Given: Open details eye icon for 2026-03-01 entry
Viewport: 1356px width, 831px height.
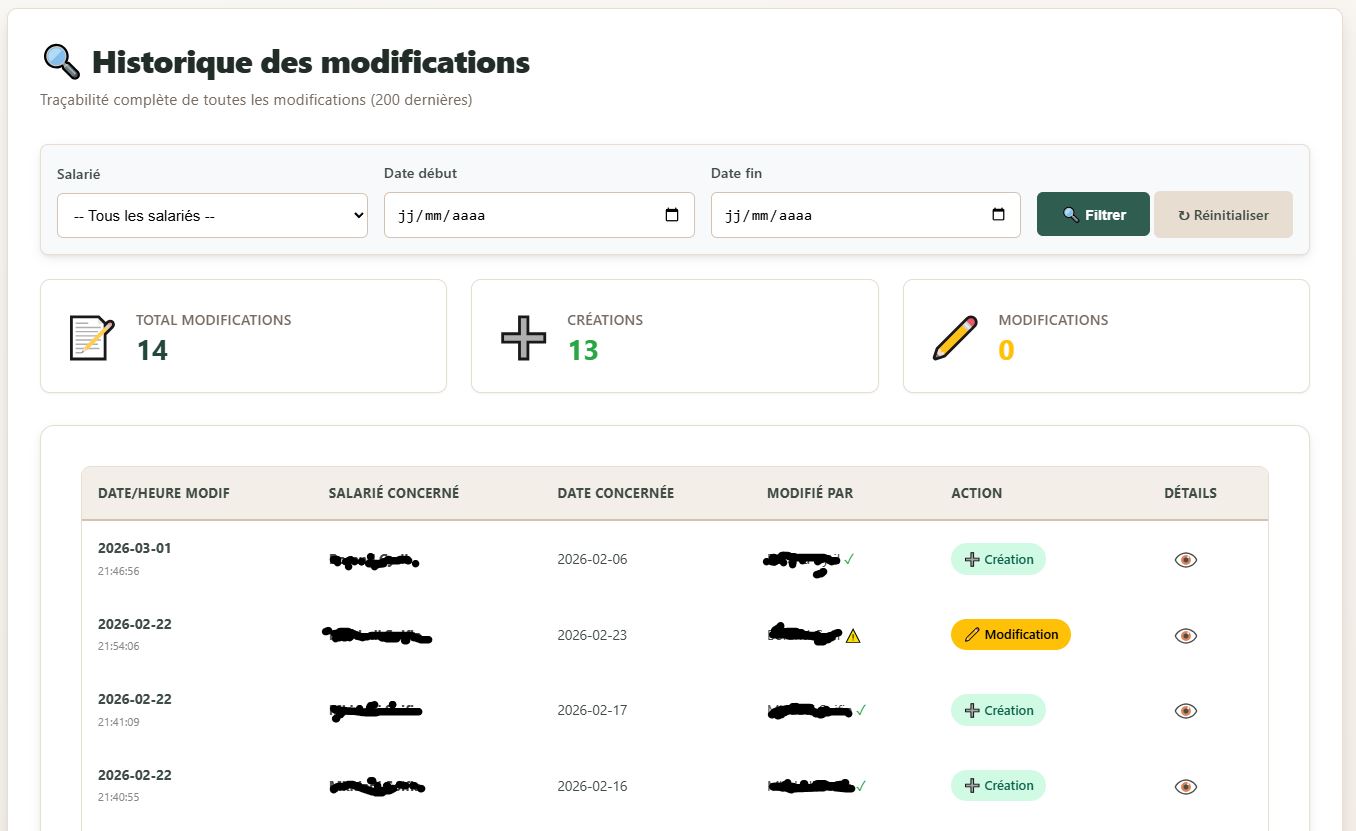Looking at the screenshot, I should click(1185, 560).
